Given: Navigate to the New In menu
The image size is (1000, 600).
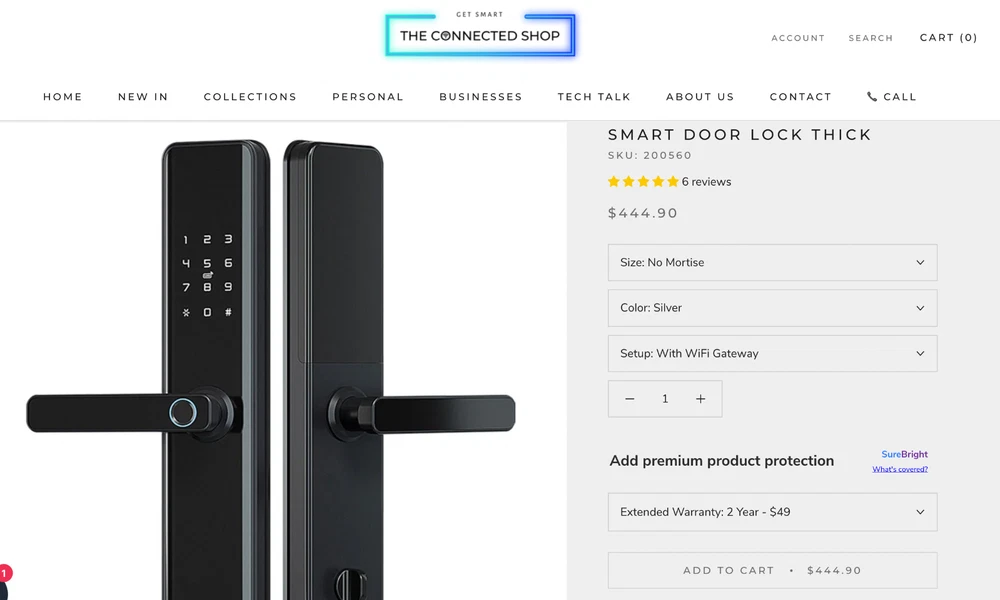Looking at the screenshot, I should [x=143, y=97].
